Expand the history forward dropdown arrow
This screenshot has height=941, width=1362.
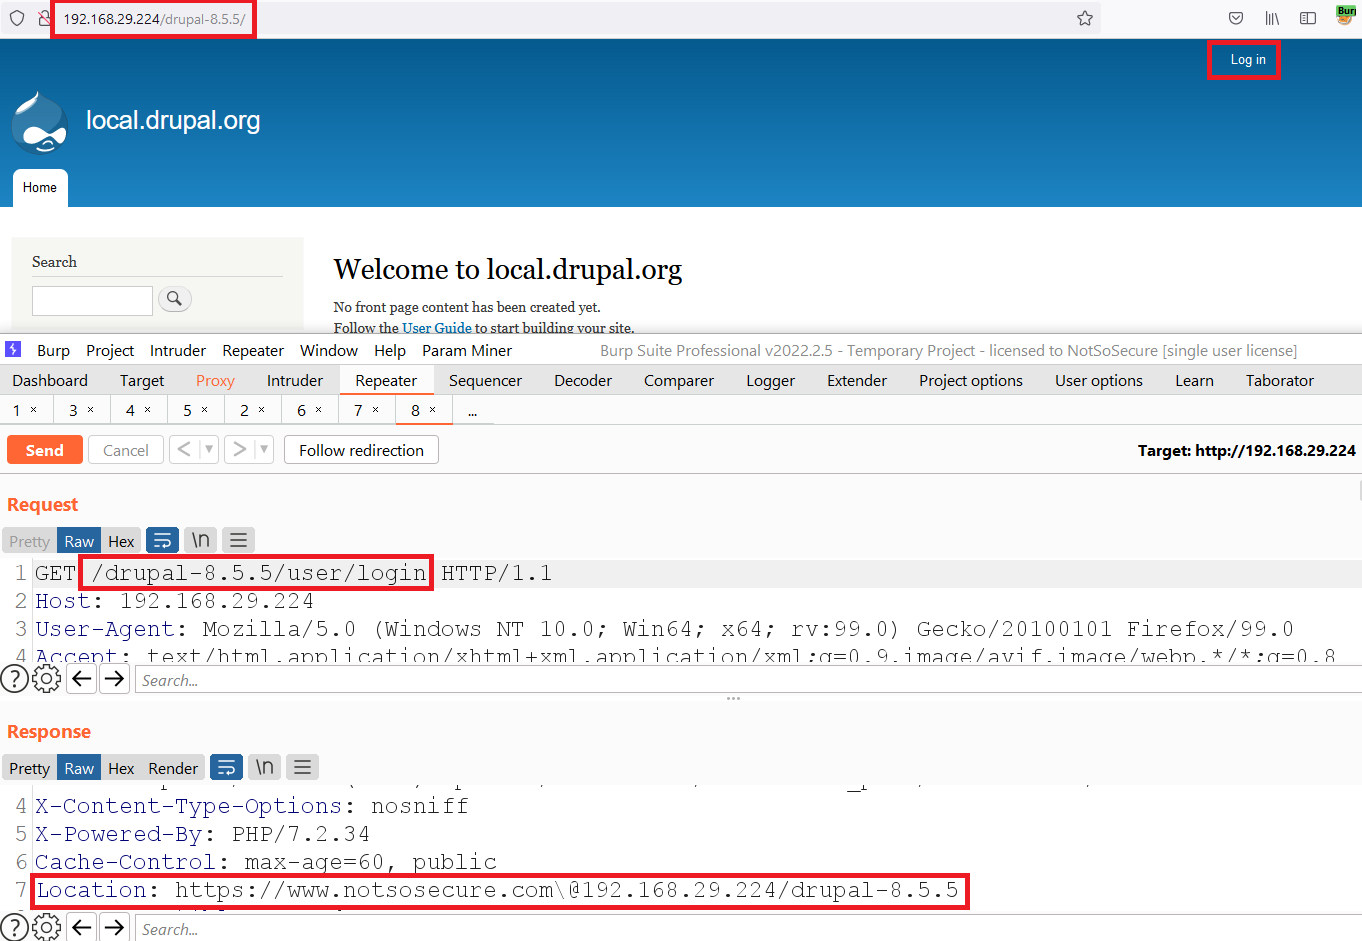tap(264, 450)
